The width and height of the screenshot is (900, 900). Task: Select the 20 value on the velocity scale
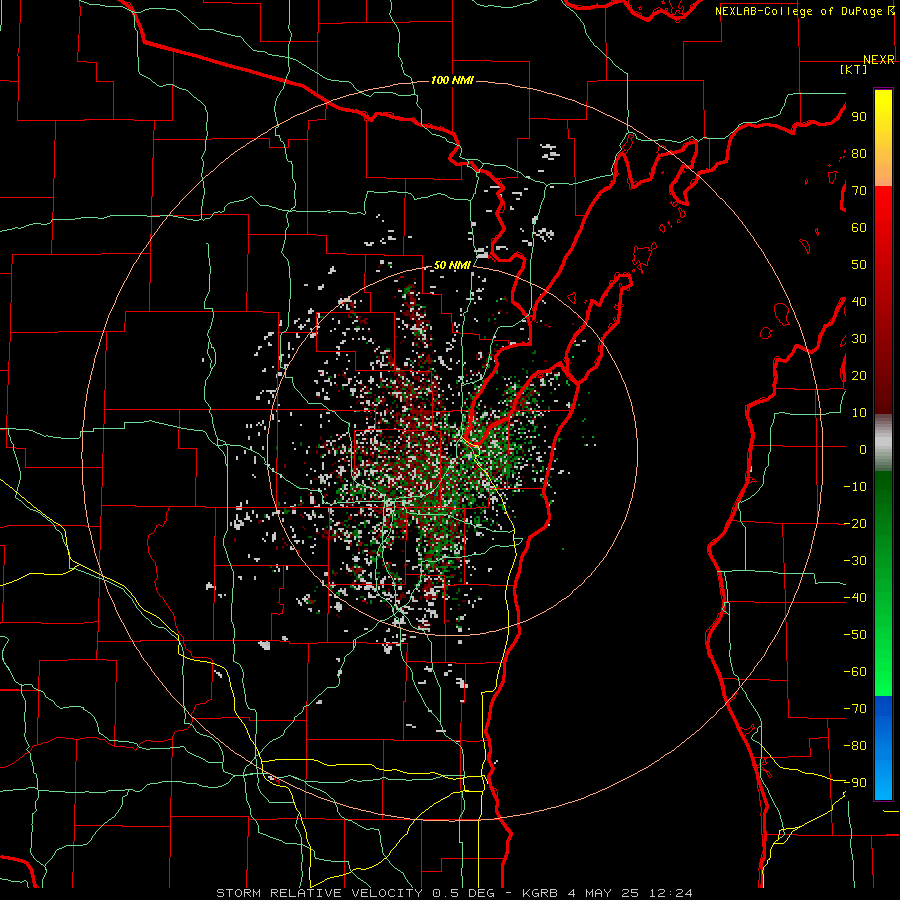pos(859,375)
